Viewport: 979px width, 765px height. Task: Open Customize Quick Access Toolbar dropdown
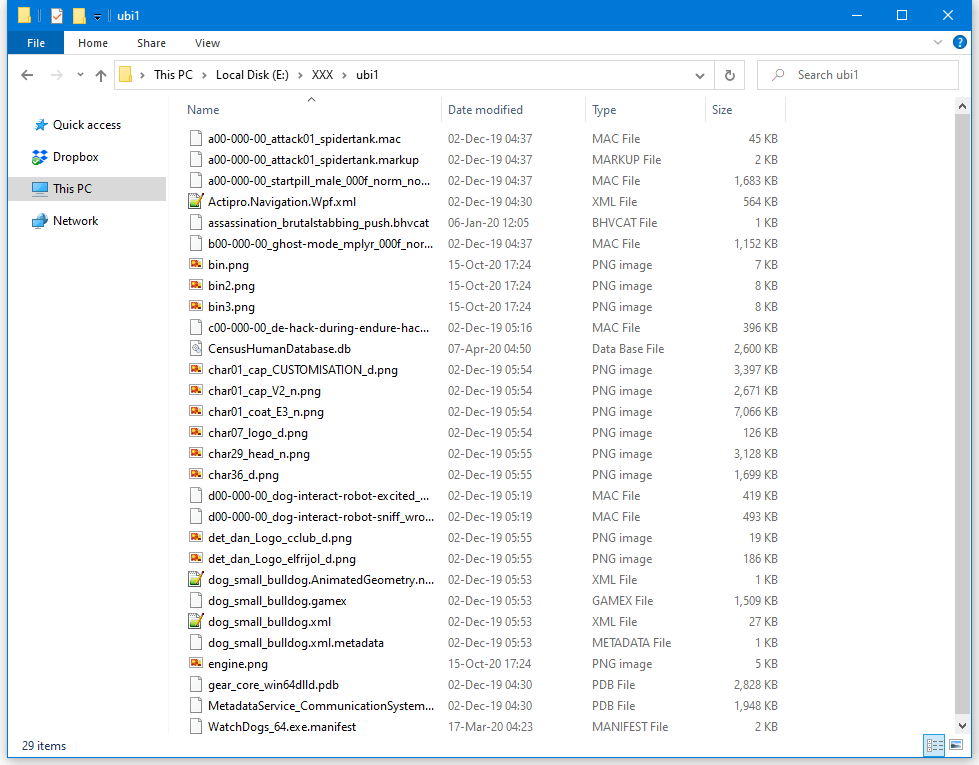pos(97,17)
